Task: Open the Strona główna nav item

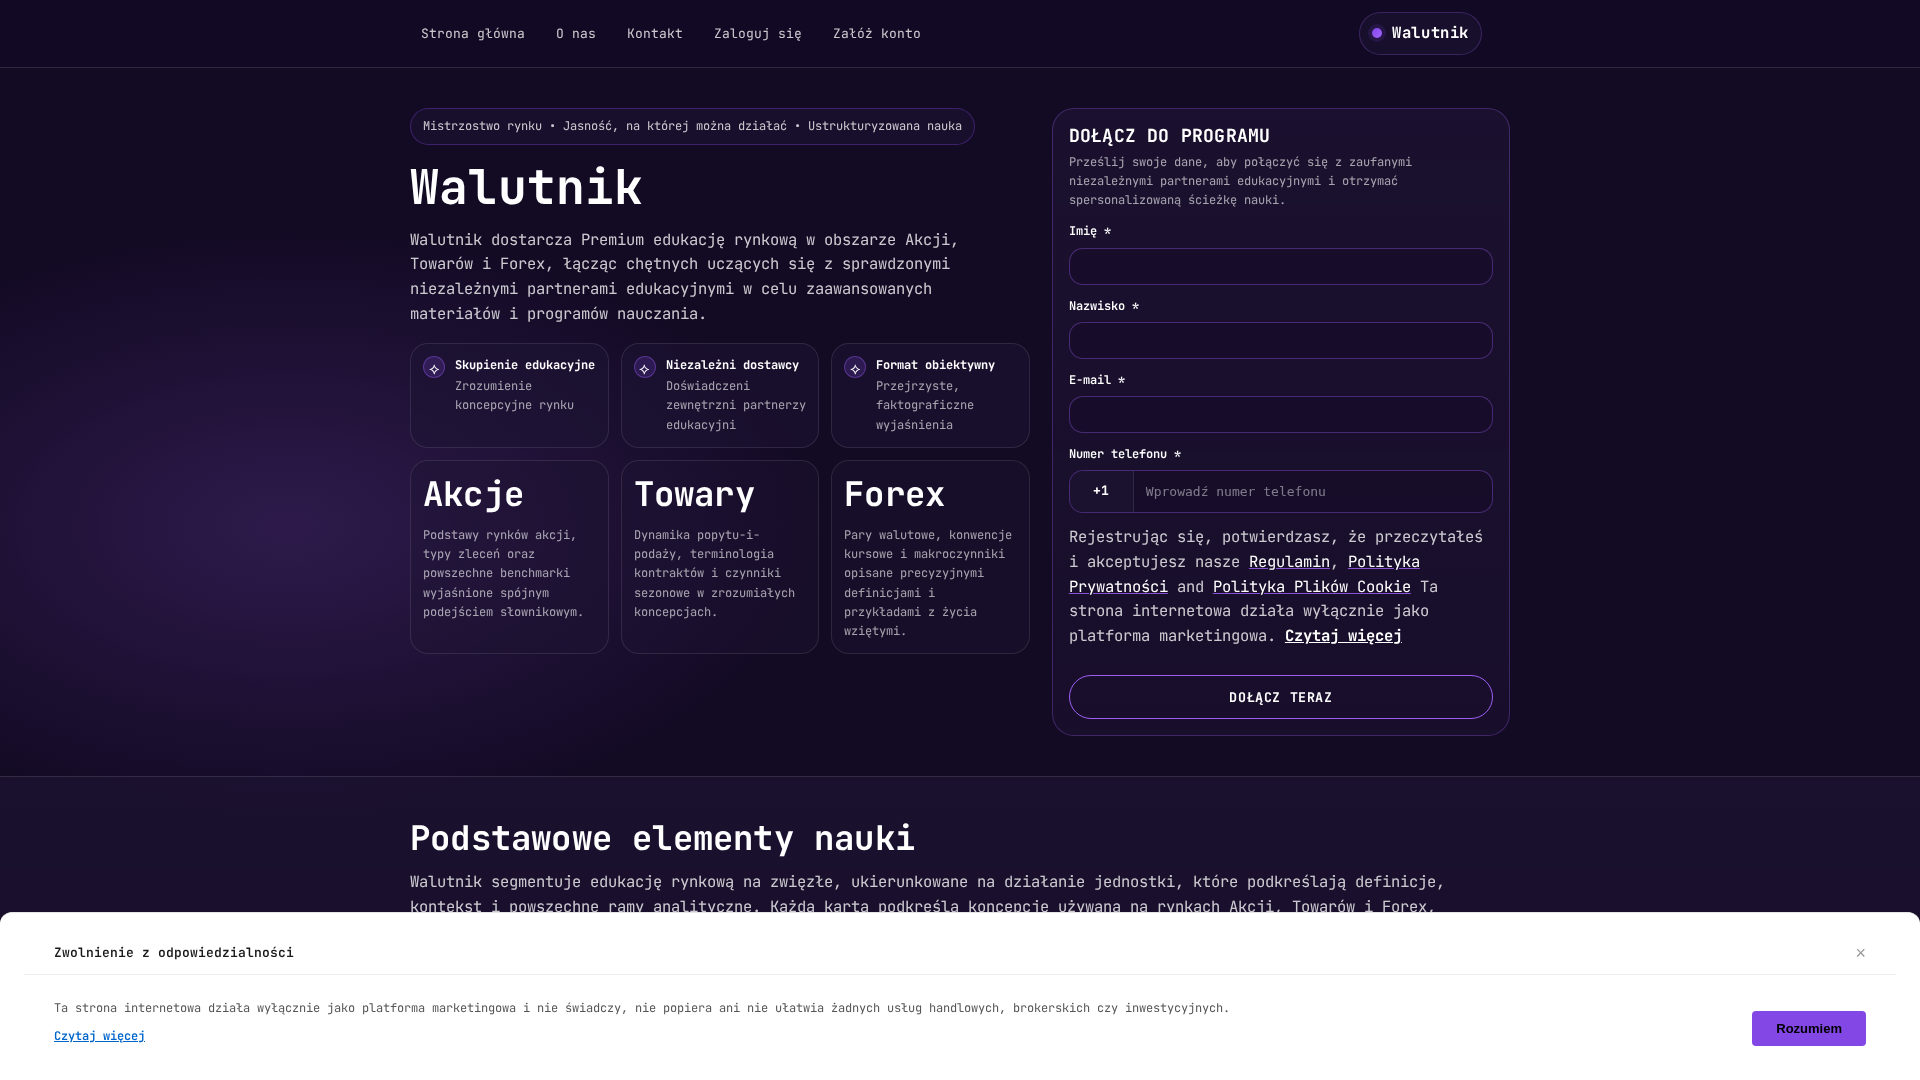Action: [x=472, y=34]
